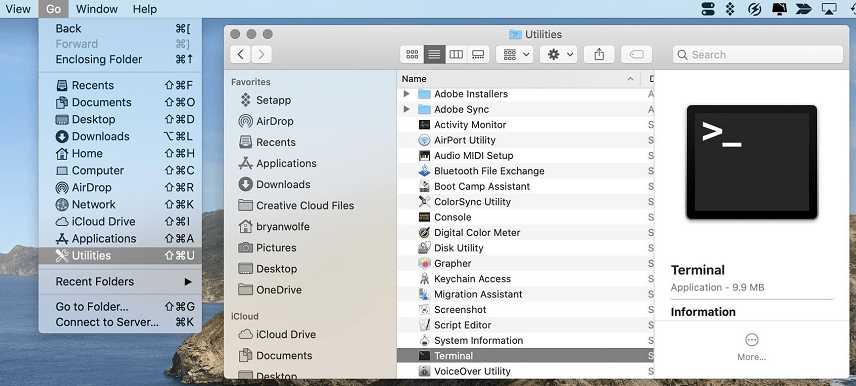The image size is (856, 386).
Task: Click the Share toolbar button
Action: click(x=599, y=55)
